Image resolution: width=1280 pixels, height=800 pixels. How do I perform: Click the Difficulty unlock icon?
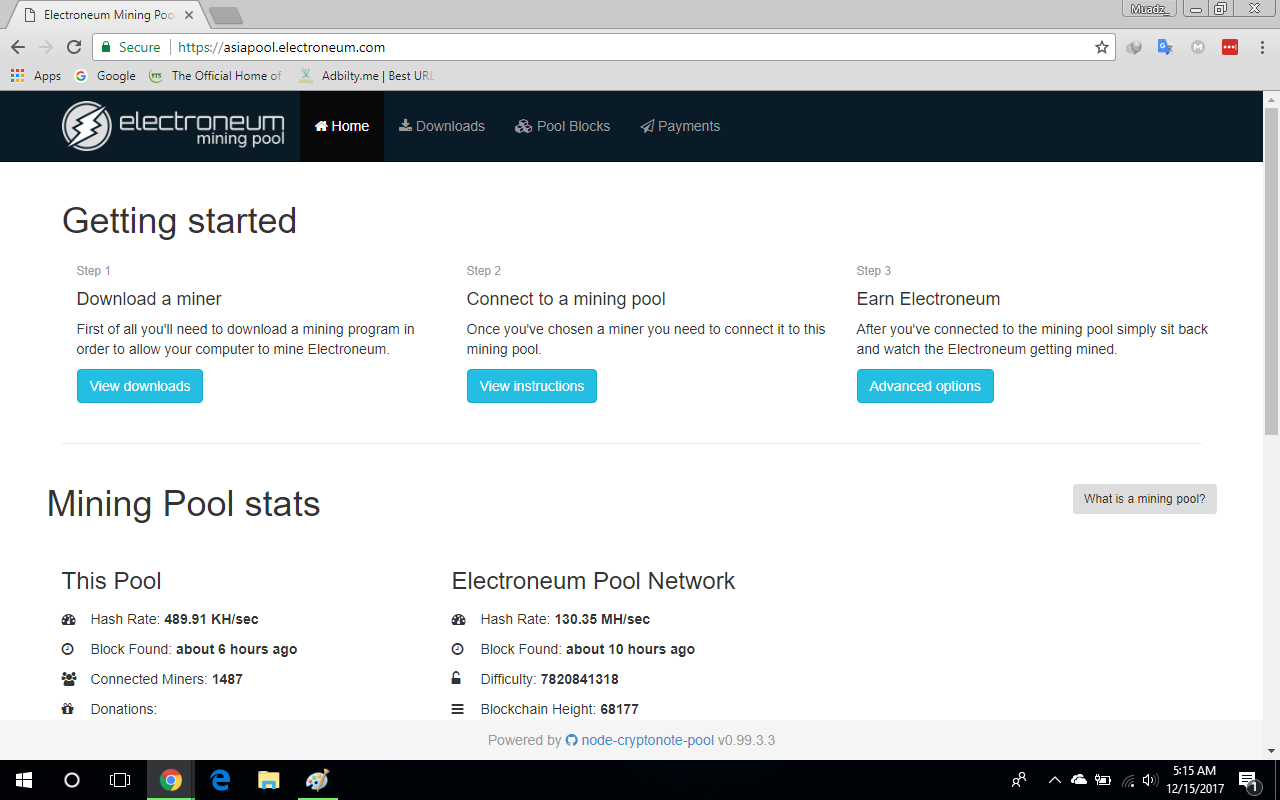point(457,679)
